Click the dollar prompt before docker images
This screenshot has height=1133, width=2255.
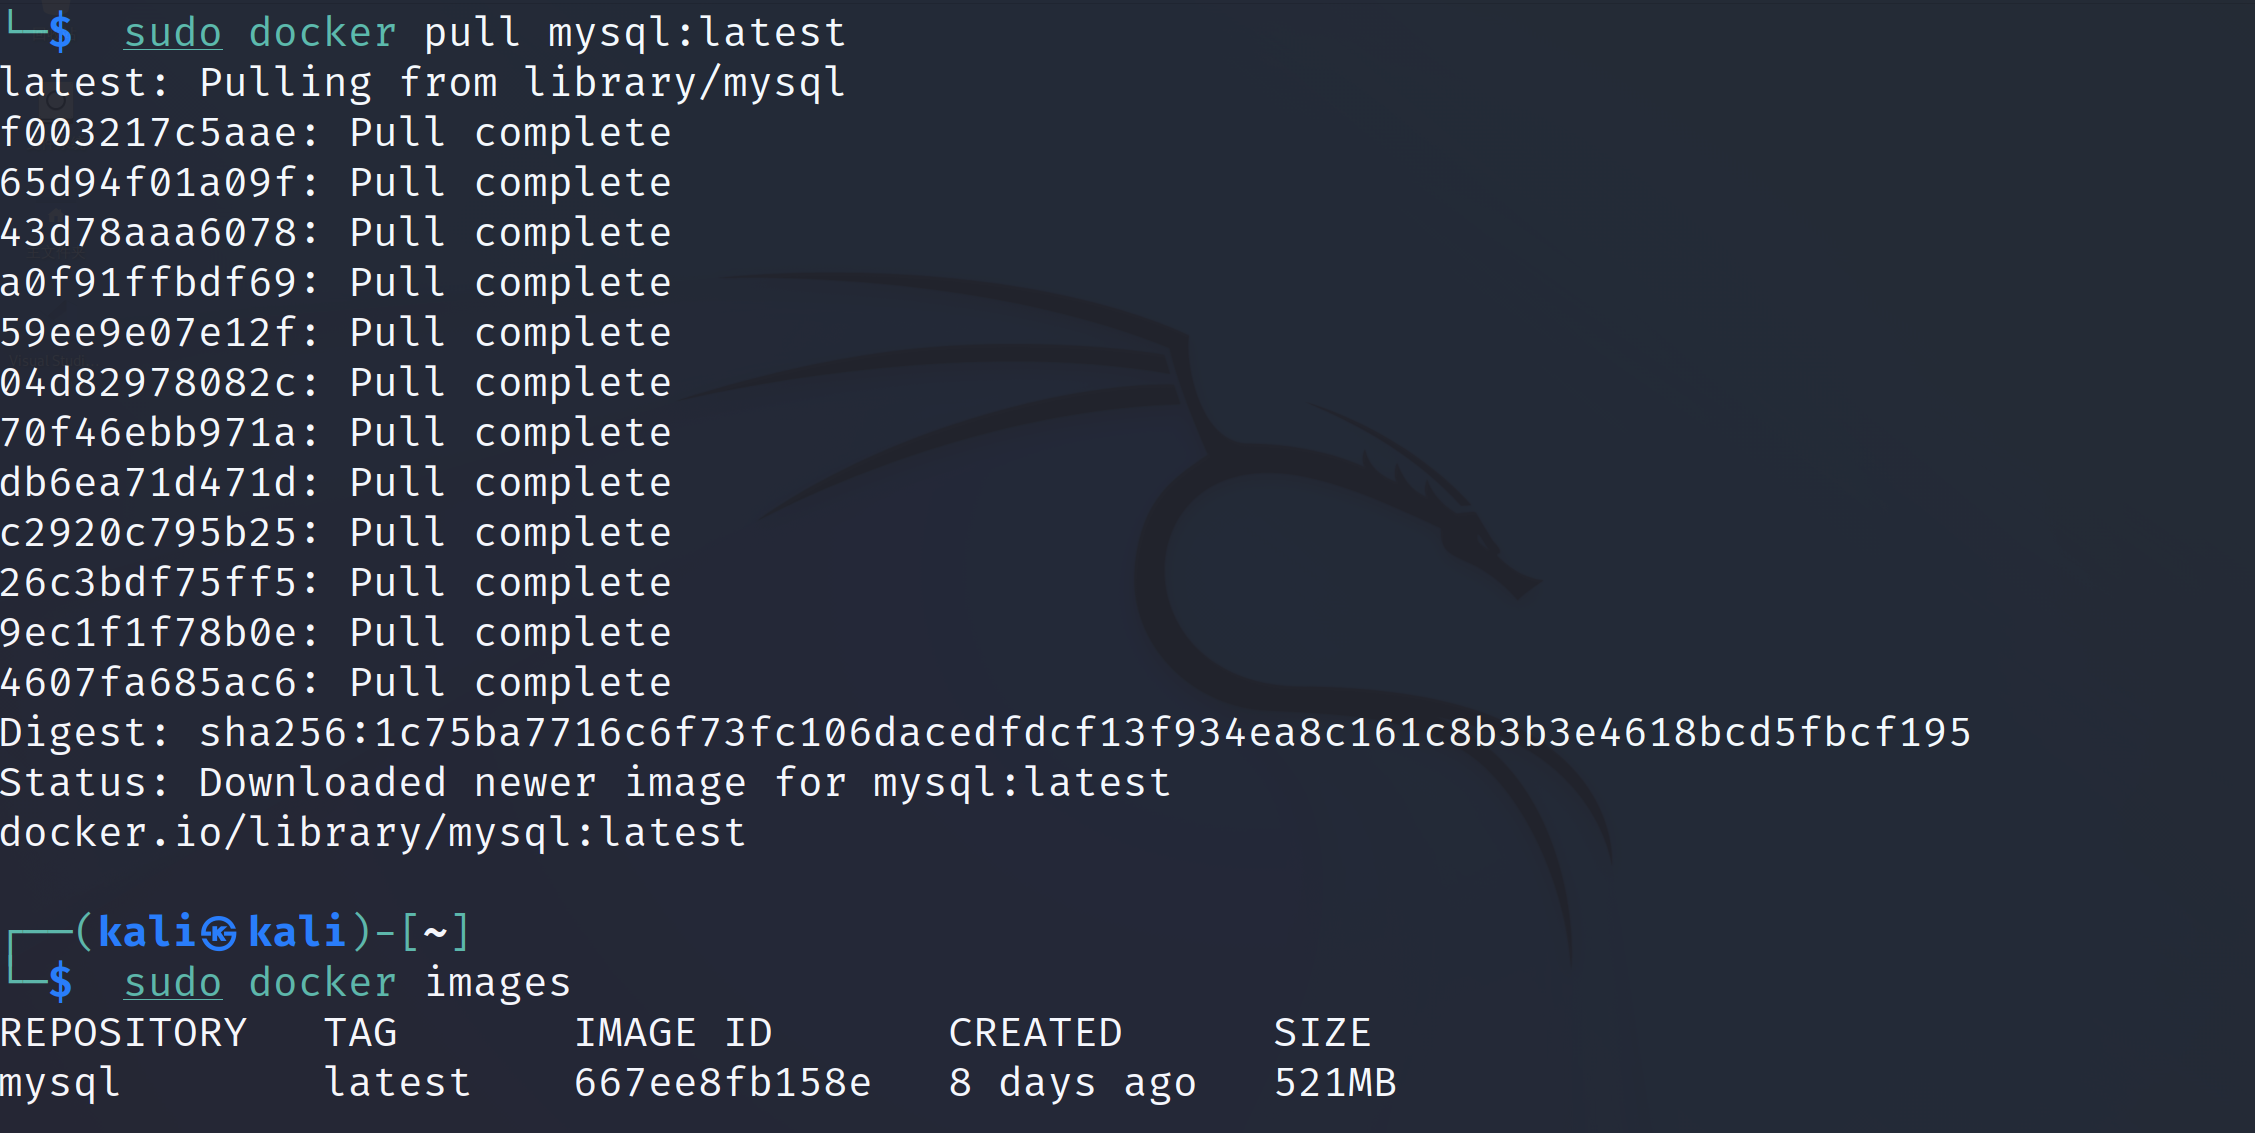(60, 983)
